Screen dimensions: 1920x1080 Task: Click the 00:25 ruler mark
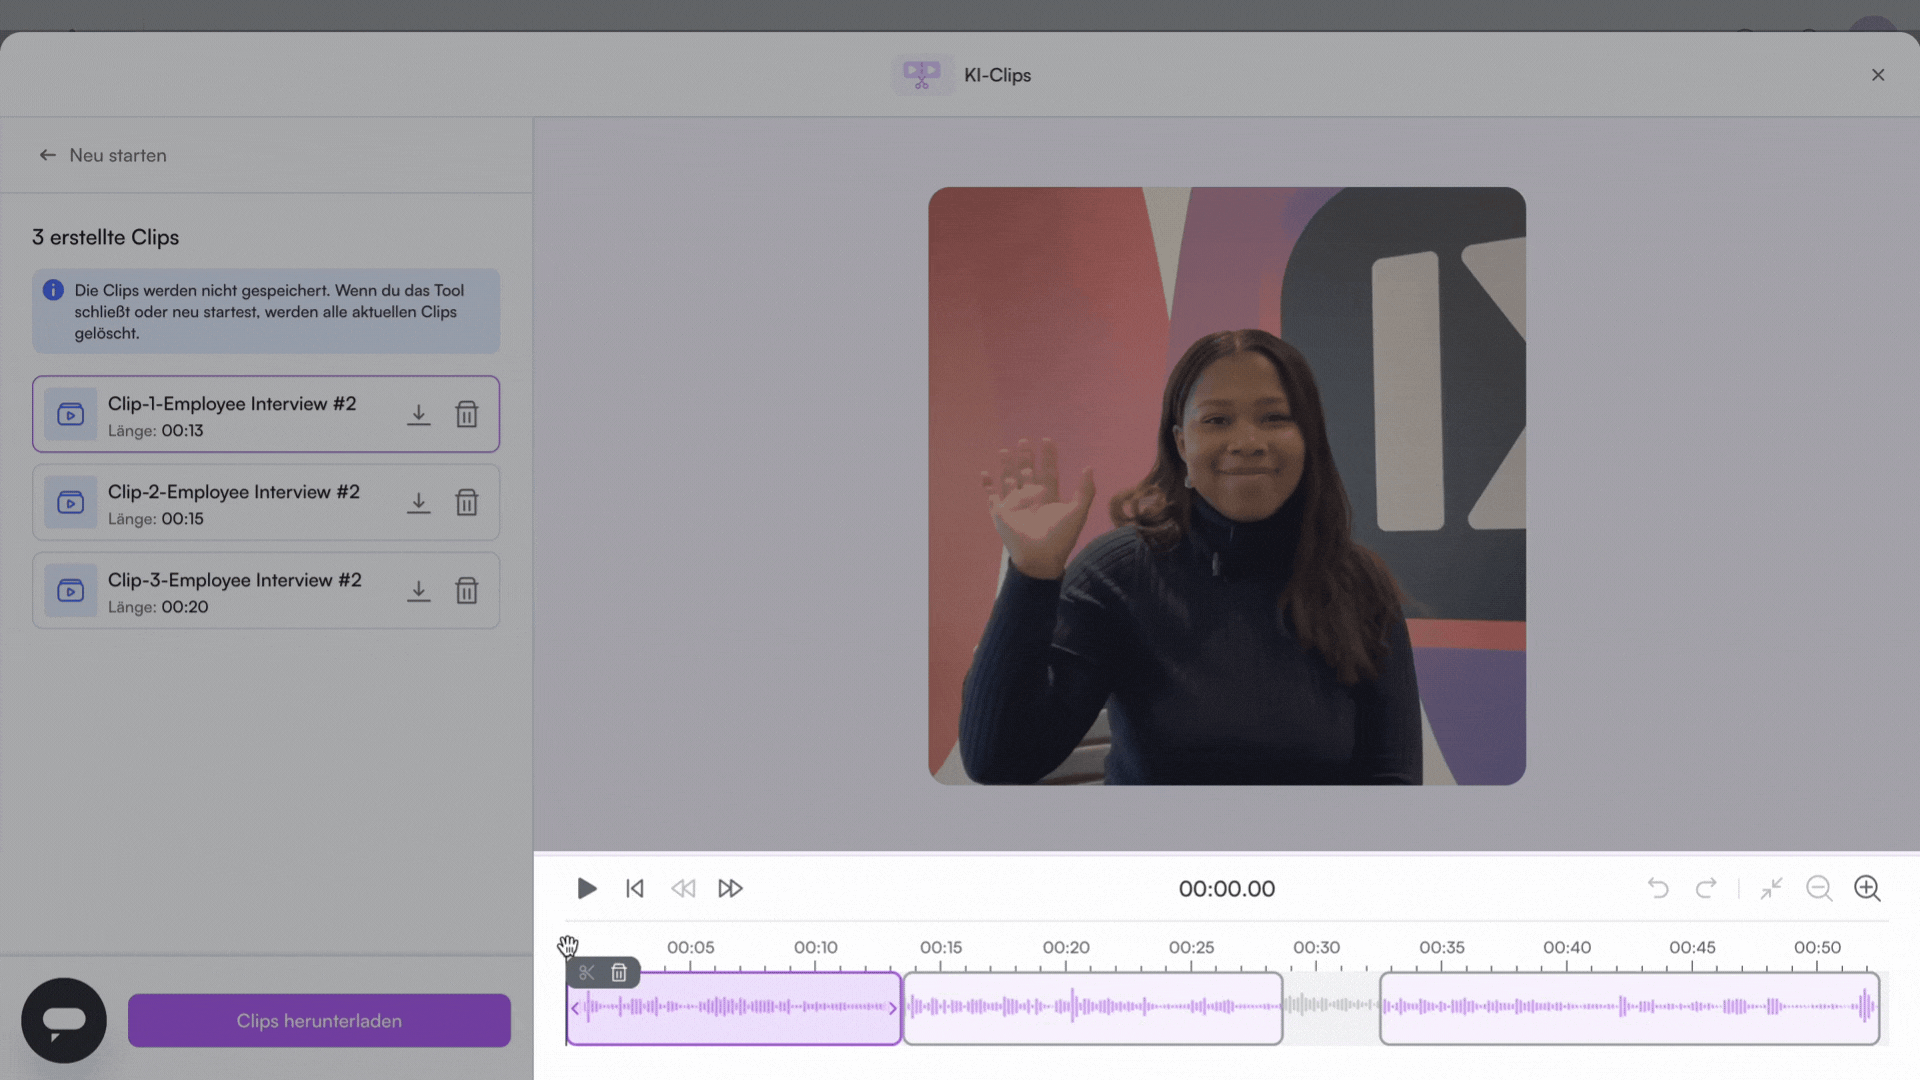coord(1191,947)
